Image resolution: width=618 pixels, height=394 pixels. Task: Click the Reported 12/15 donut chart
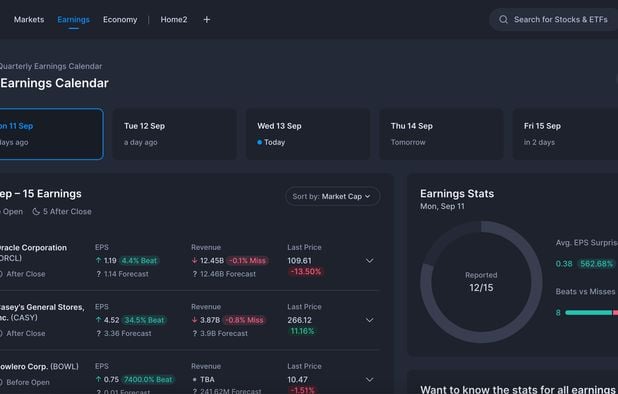(x=481, y=282)
